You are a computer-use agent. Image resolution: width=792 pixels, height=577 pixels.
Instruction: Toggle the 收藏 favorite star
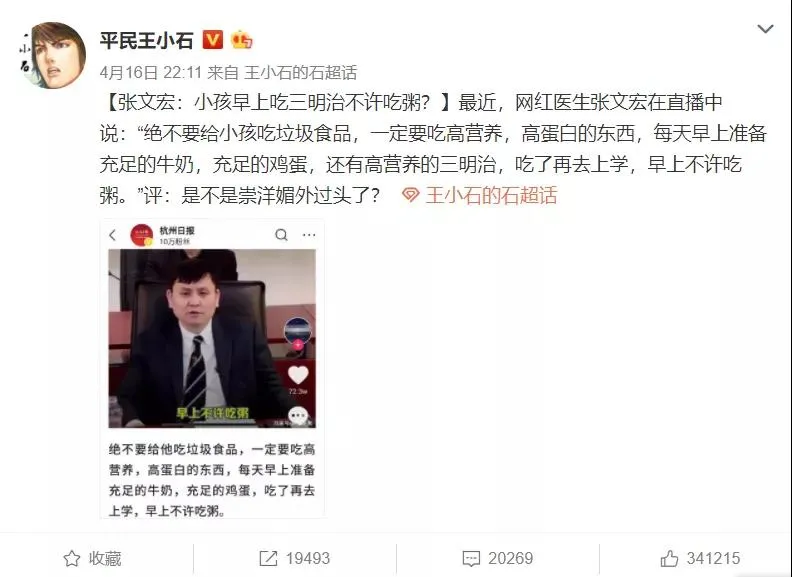(92, 558)
